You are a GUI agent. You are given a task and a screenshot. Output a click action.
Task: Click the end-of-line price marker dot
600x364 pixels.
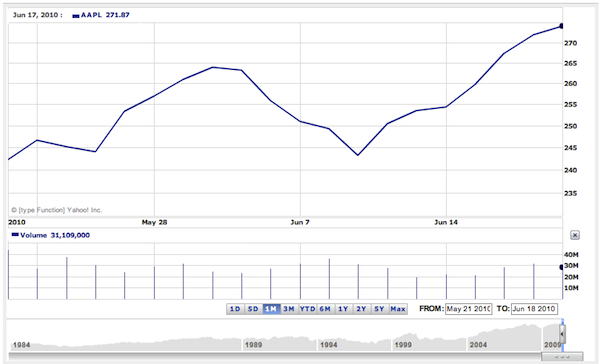[x=561, y=26]
